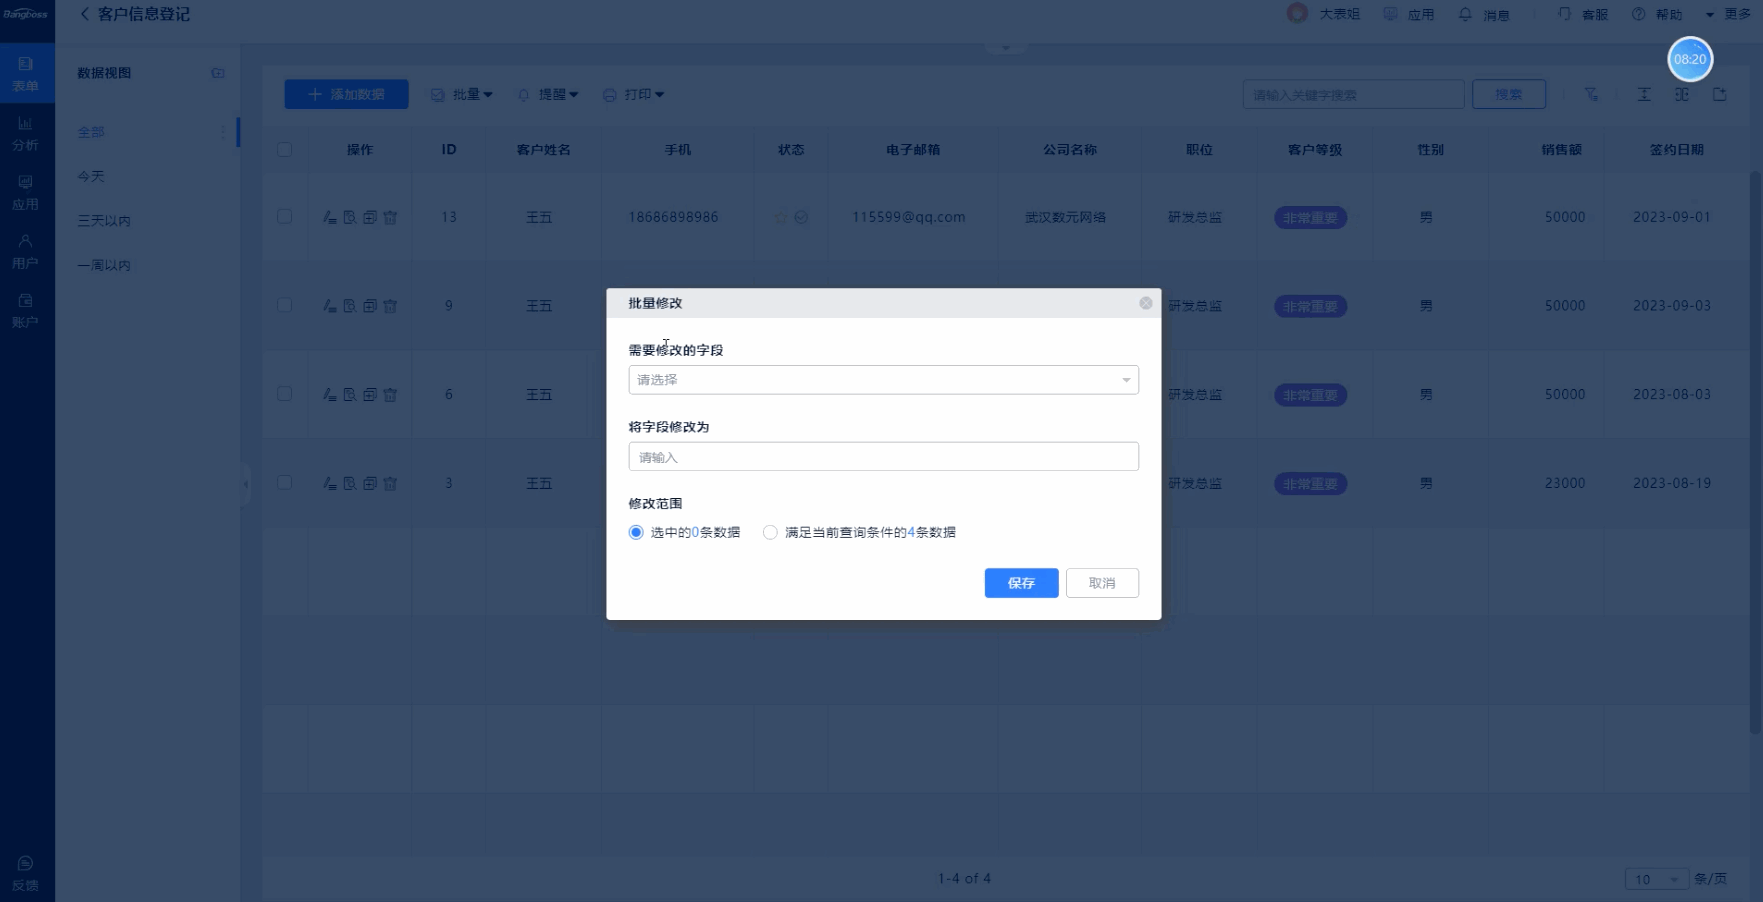Screen dimensions: 1763x902
Task: Click the 取消 button in the dialog
Action: coord(1102,583)
